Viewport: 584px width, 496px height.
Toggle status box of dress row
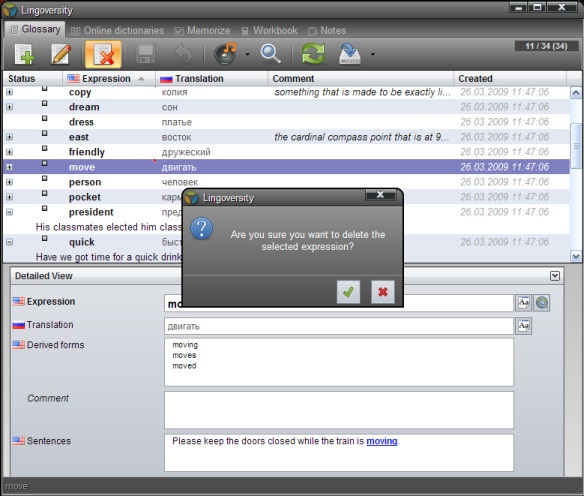(44, 118)
